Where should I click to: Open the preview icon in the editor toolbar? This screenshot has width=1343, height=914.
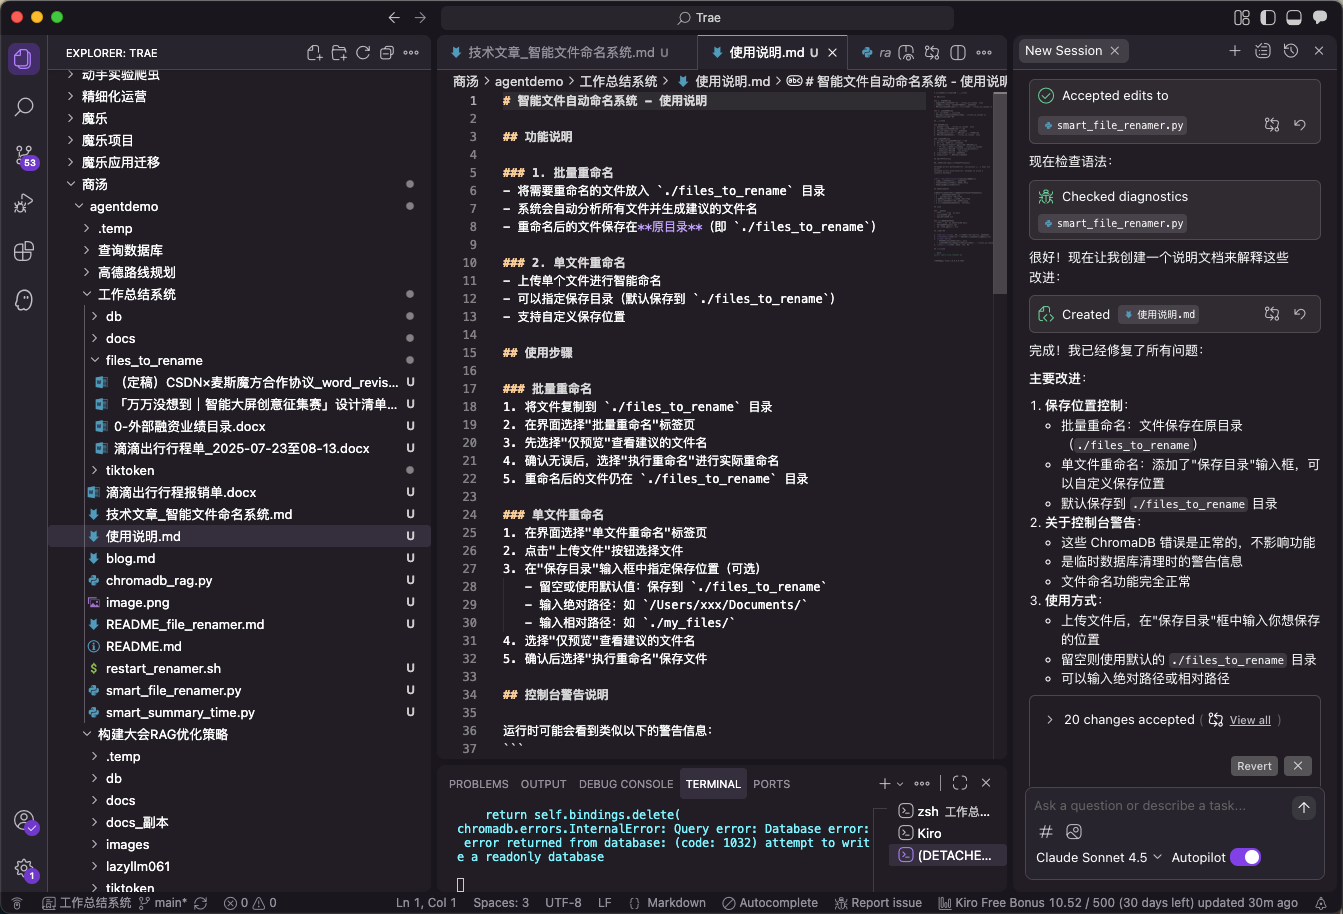pos(906,53)
